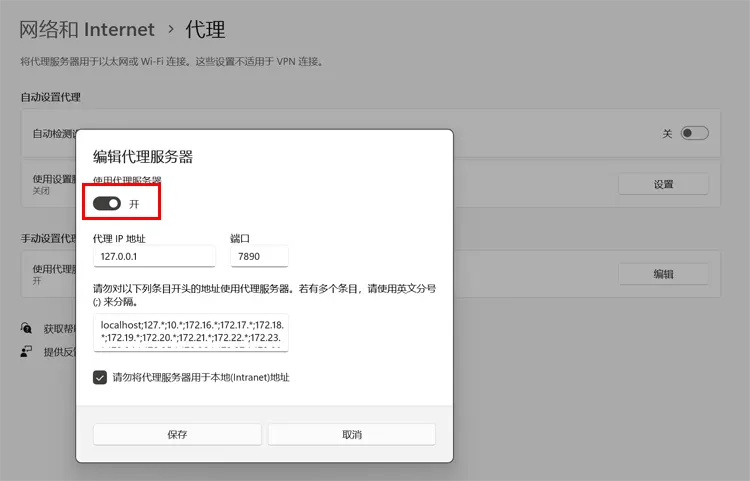The height and width of the screenshot is (481, 750).
Task: Click the 编辑代理服务器 dialog title
Action: (x=143, y=157)
